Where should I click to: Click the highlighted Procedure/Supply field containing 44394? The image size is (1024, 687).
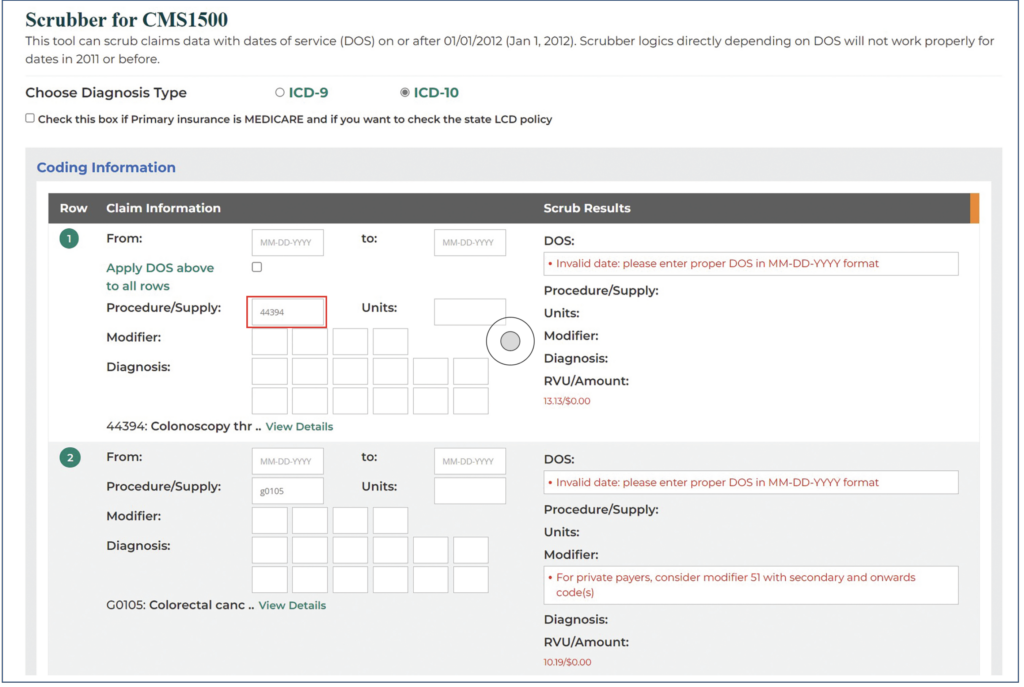[287, 311]
